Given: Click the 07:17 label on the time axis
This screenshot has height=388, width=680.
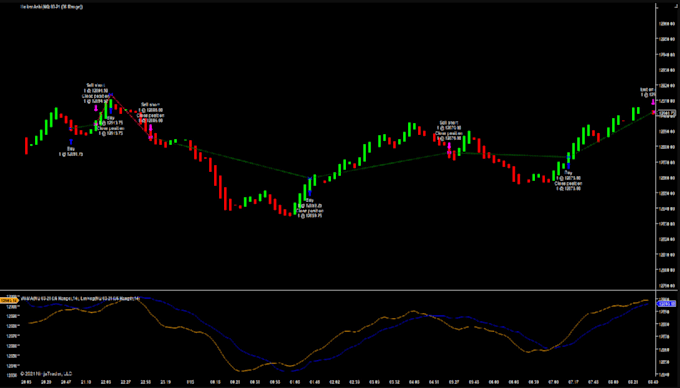Looking at the screenshot, I should pyautogui.click(x=573, y=382).
